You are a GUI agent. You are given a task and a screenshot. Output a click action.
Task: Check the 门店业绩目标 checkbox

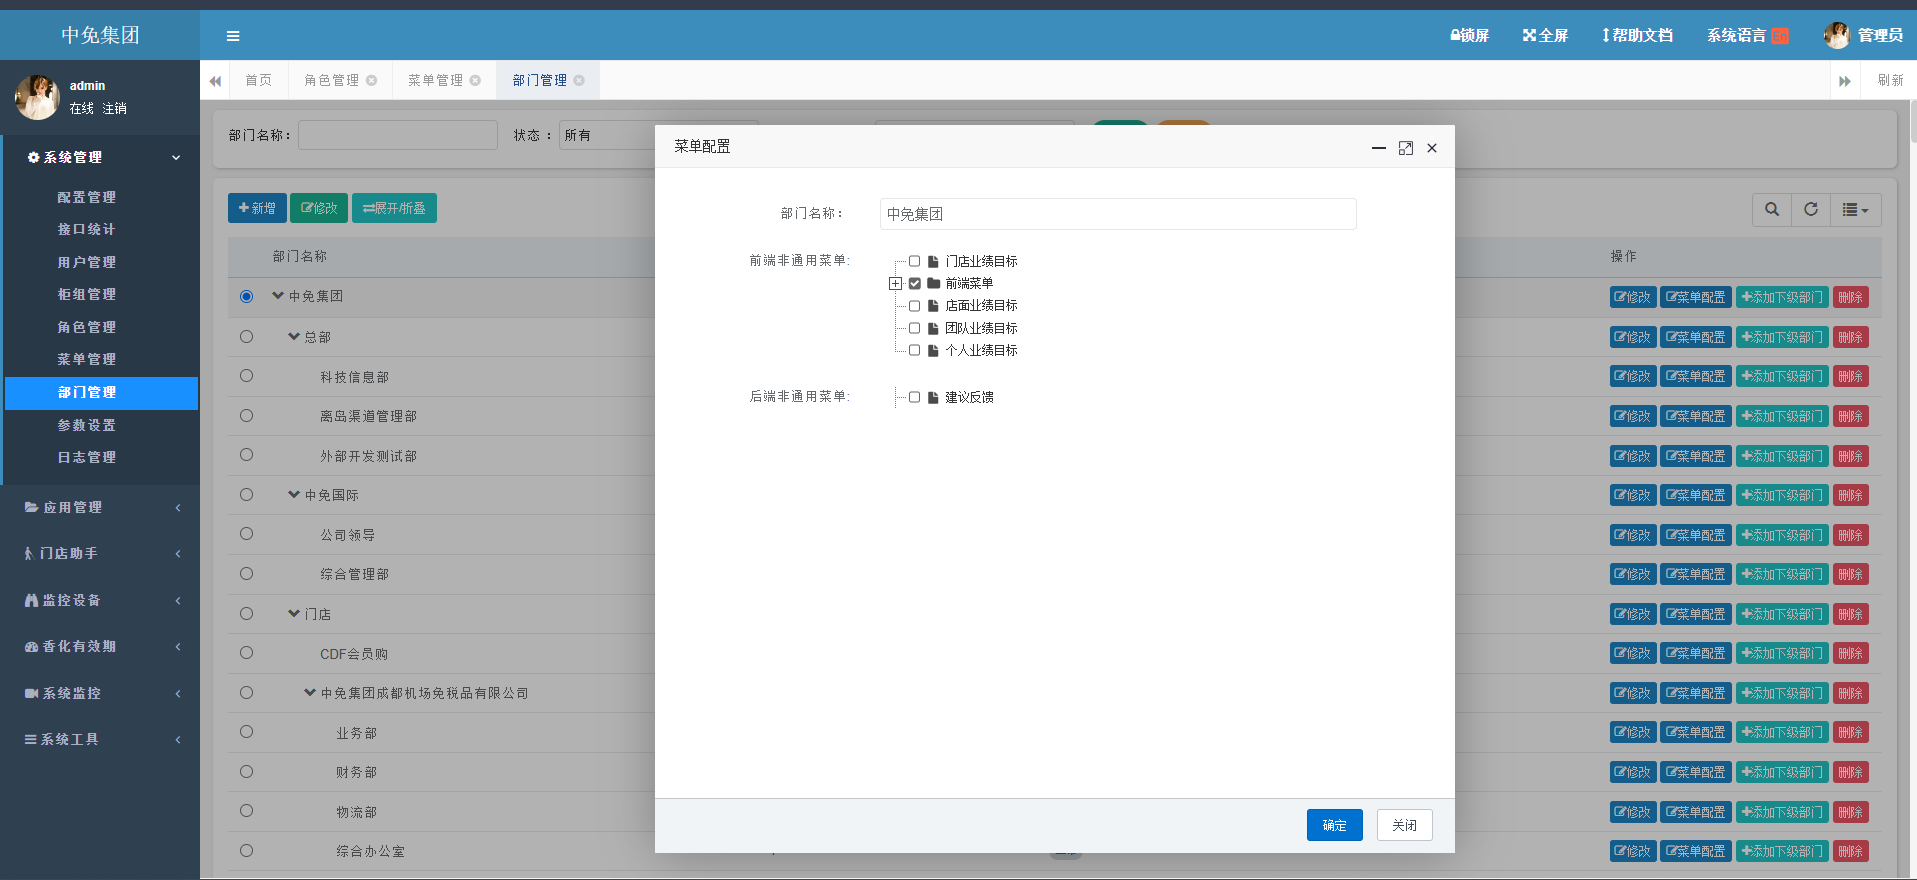(x=914, y=261)
